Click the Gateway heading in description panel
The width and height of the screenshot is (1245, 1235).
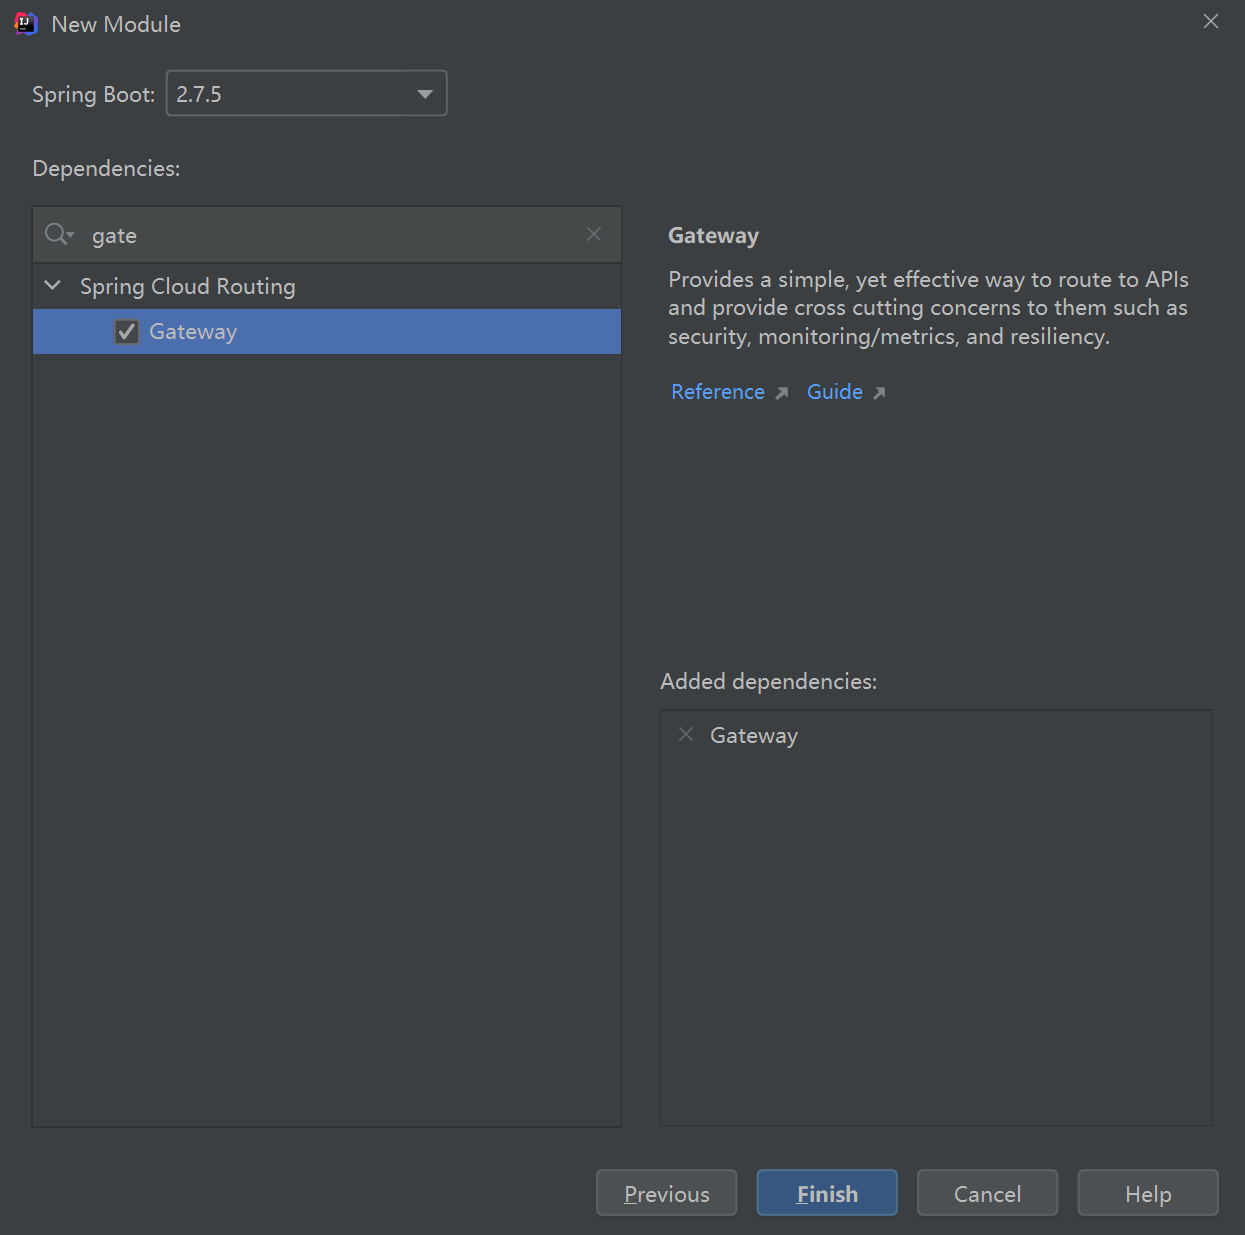(x=714, y=235)
